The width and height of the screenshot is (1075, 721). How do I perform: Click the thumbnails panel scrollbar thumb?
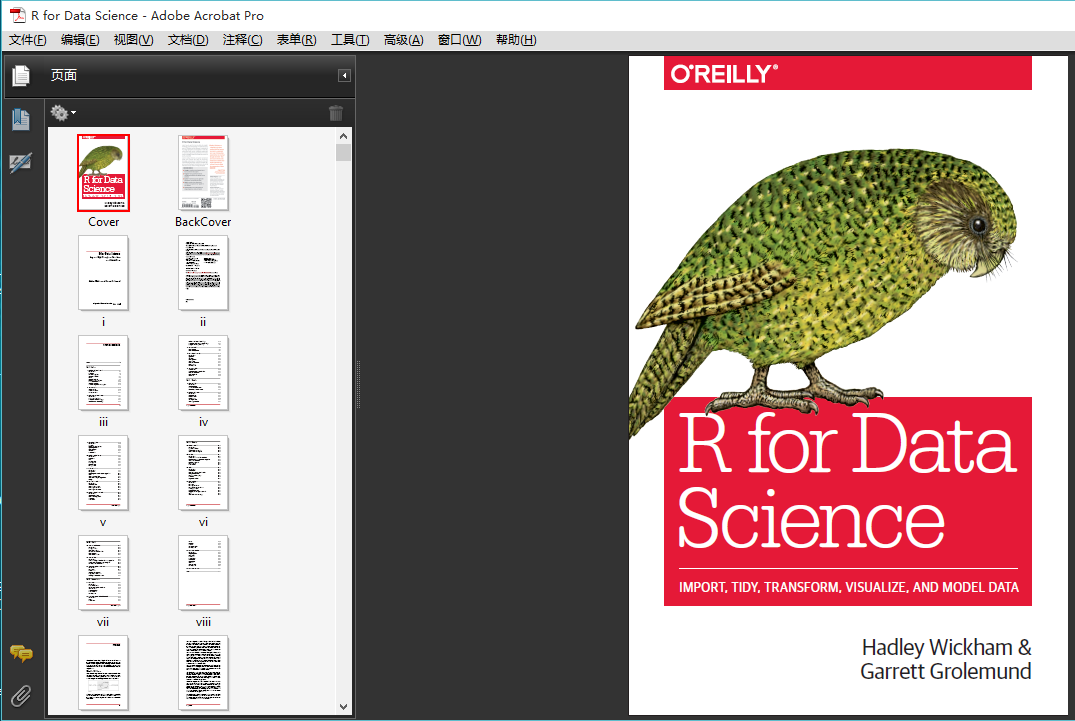pyautogui.click(x=343, y=152)
